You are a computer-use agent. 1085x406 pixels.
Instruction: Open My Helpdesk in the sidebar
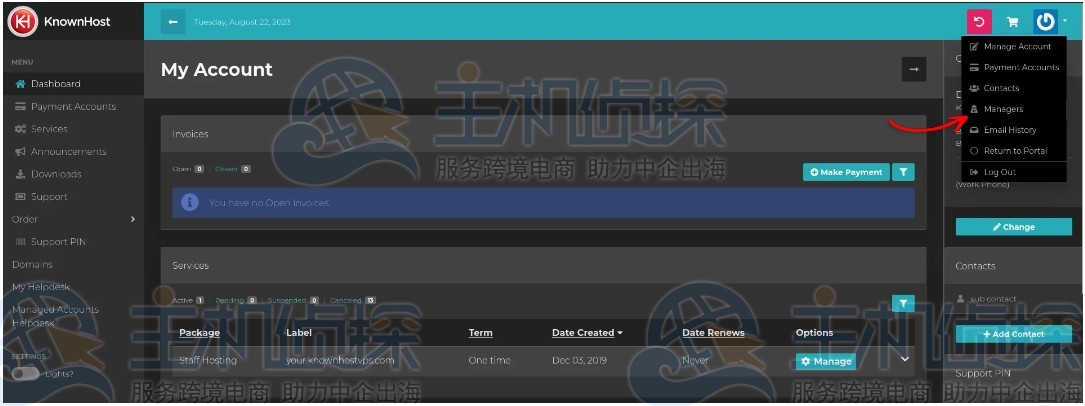pos(41,287)
